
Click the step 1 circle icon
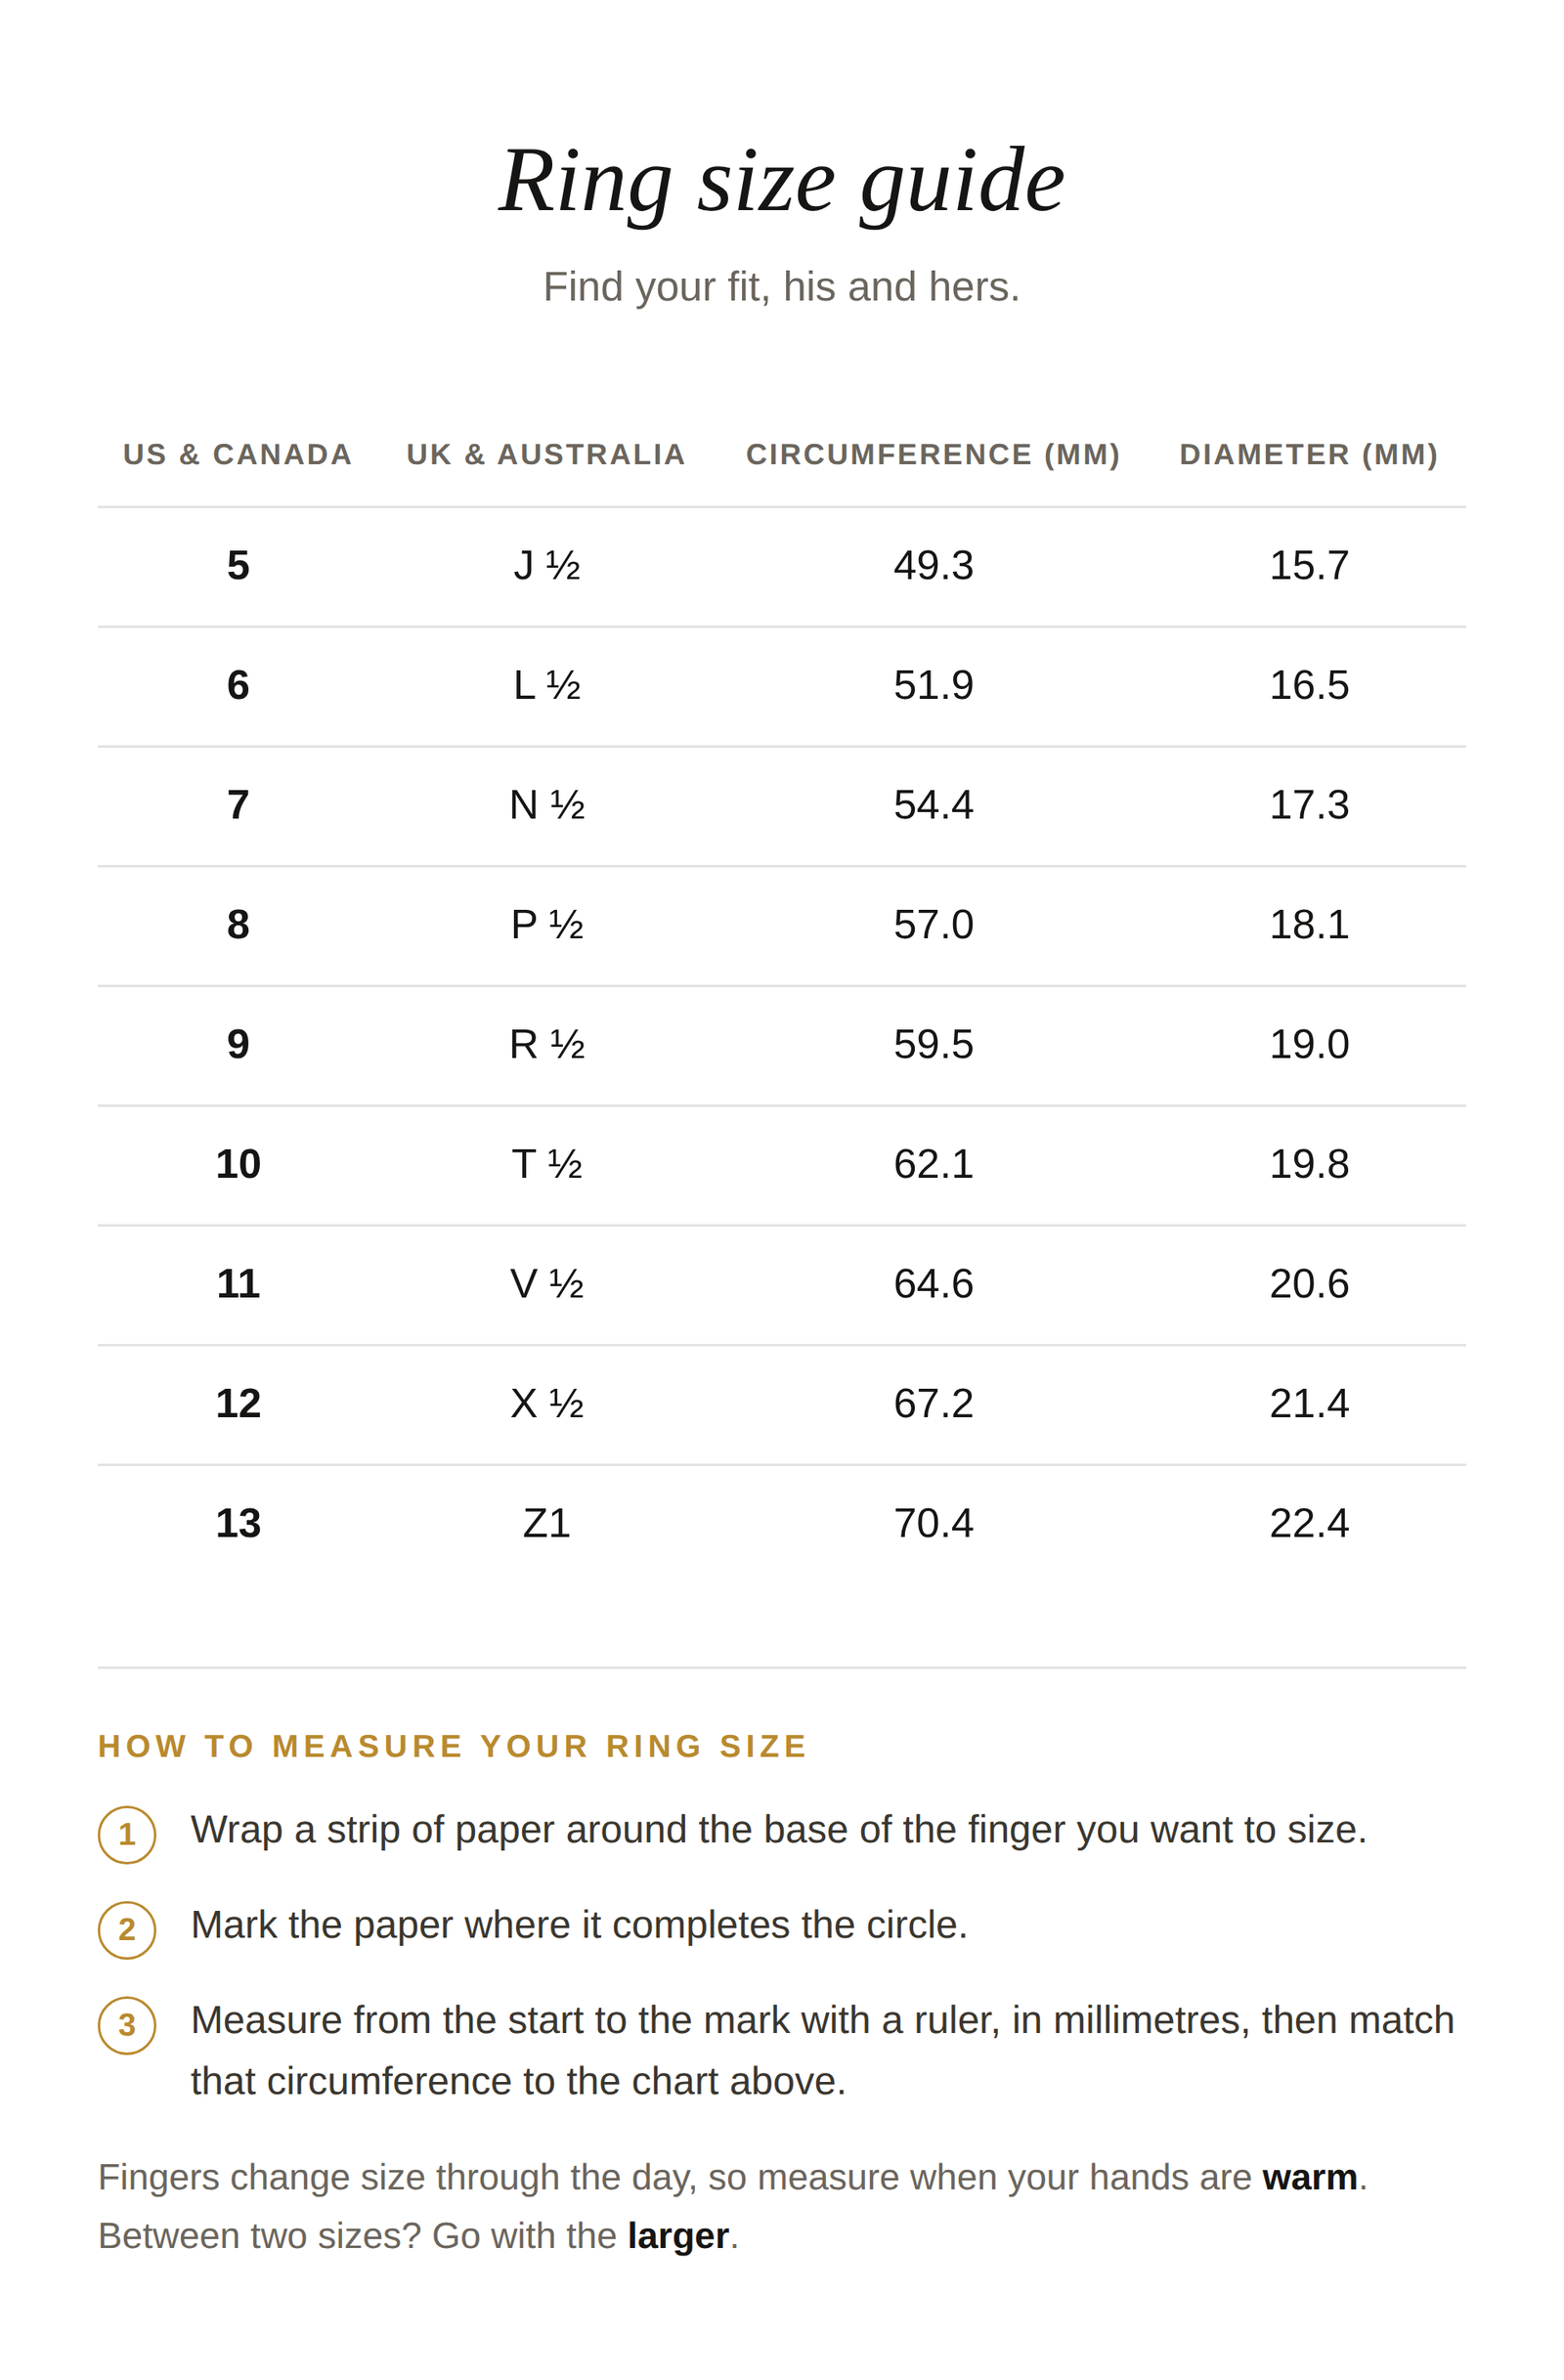click(x=127, y=1834)
